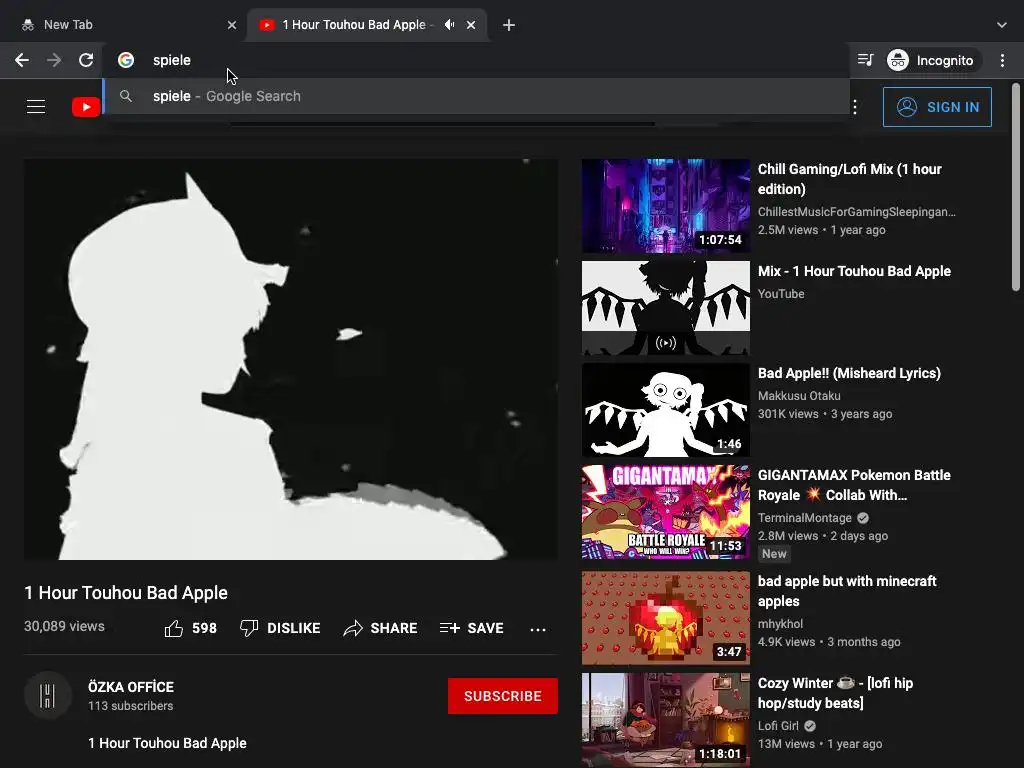Click TerminalMontage channel name
1024x768 pixels.
805,518
